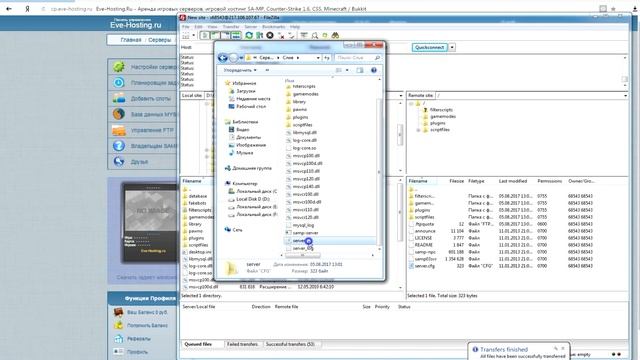Click refresh button beside Explorer address bar
This screenshot has height=360, width=640.
[327, 58]
